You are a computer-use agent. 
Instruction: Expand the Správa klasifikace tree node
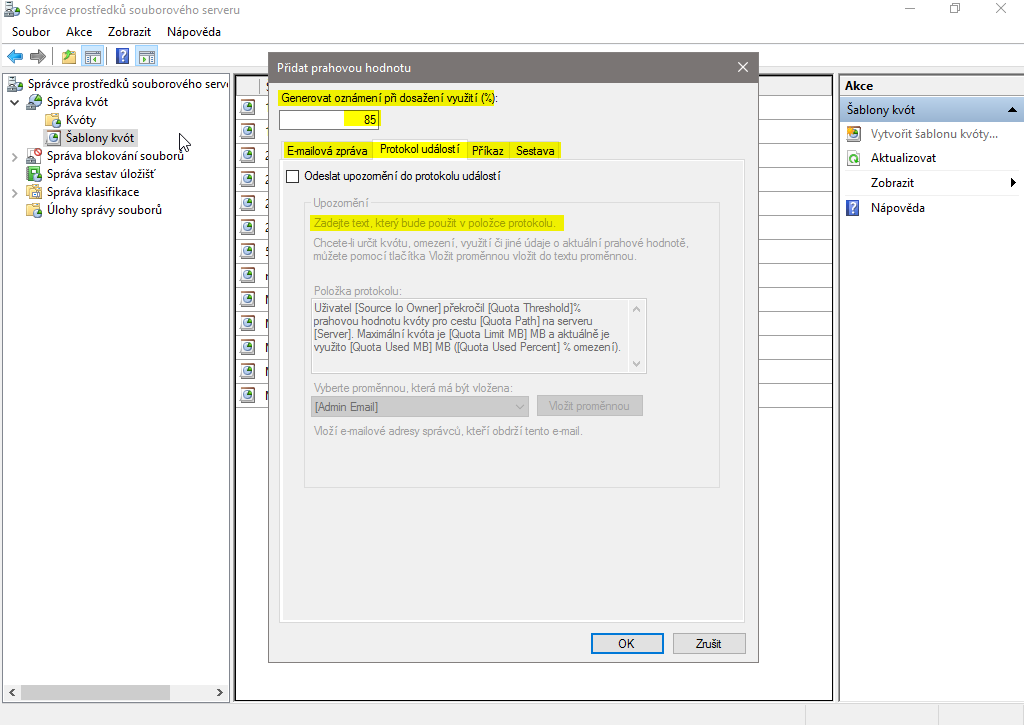click(14, 192)
